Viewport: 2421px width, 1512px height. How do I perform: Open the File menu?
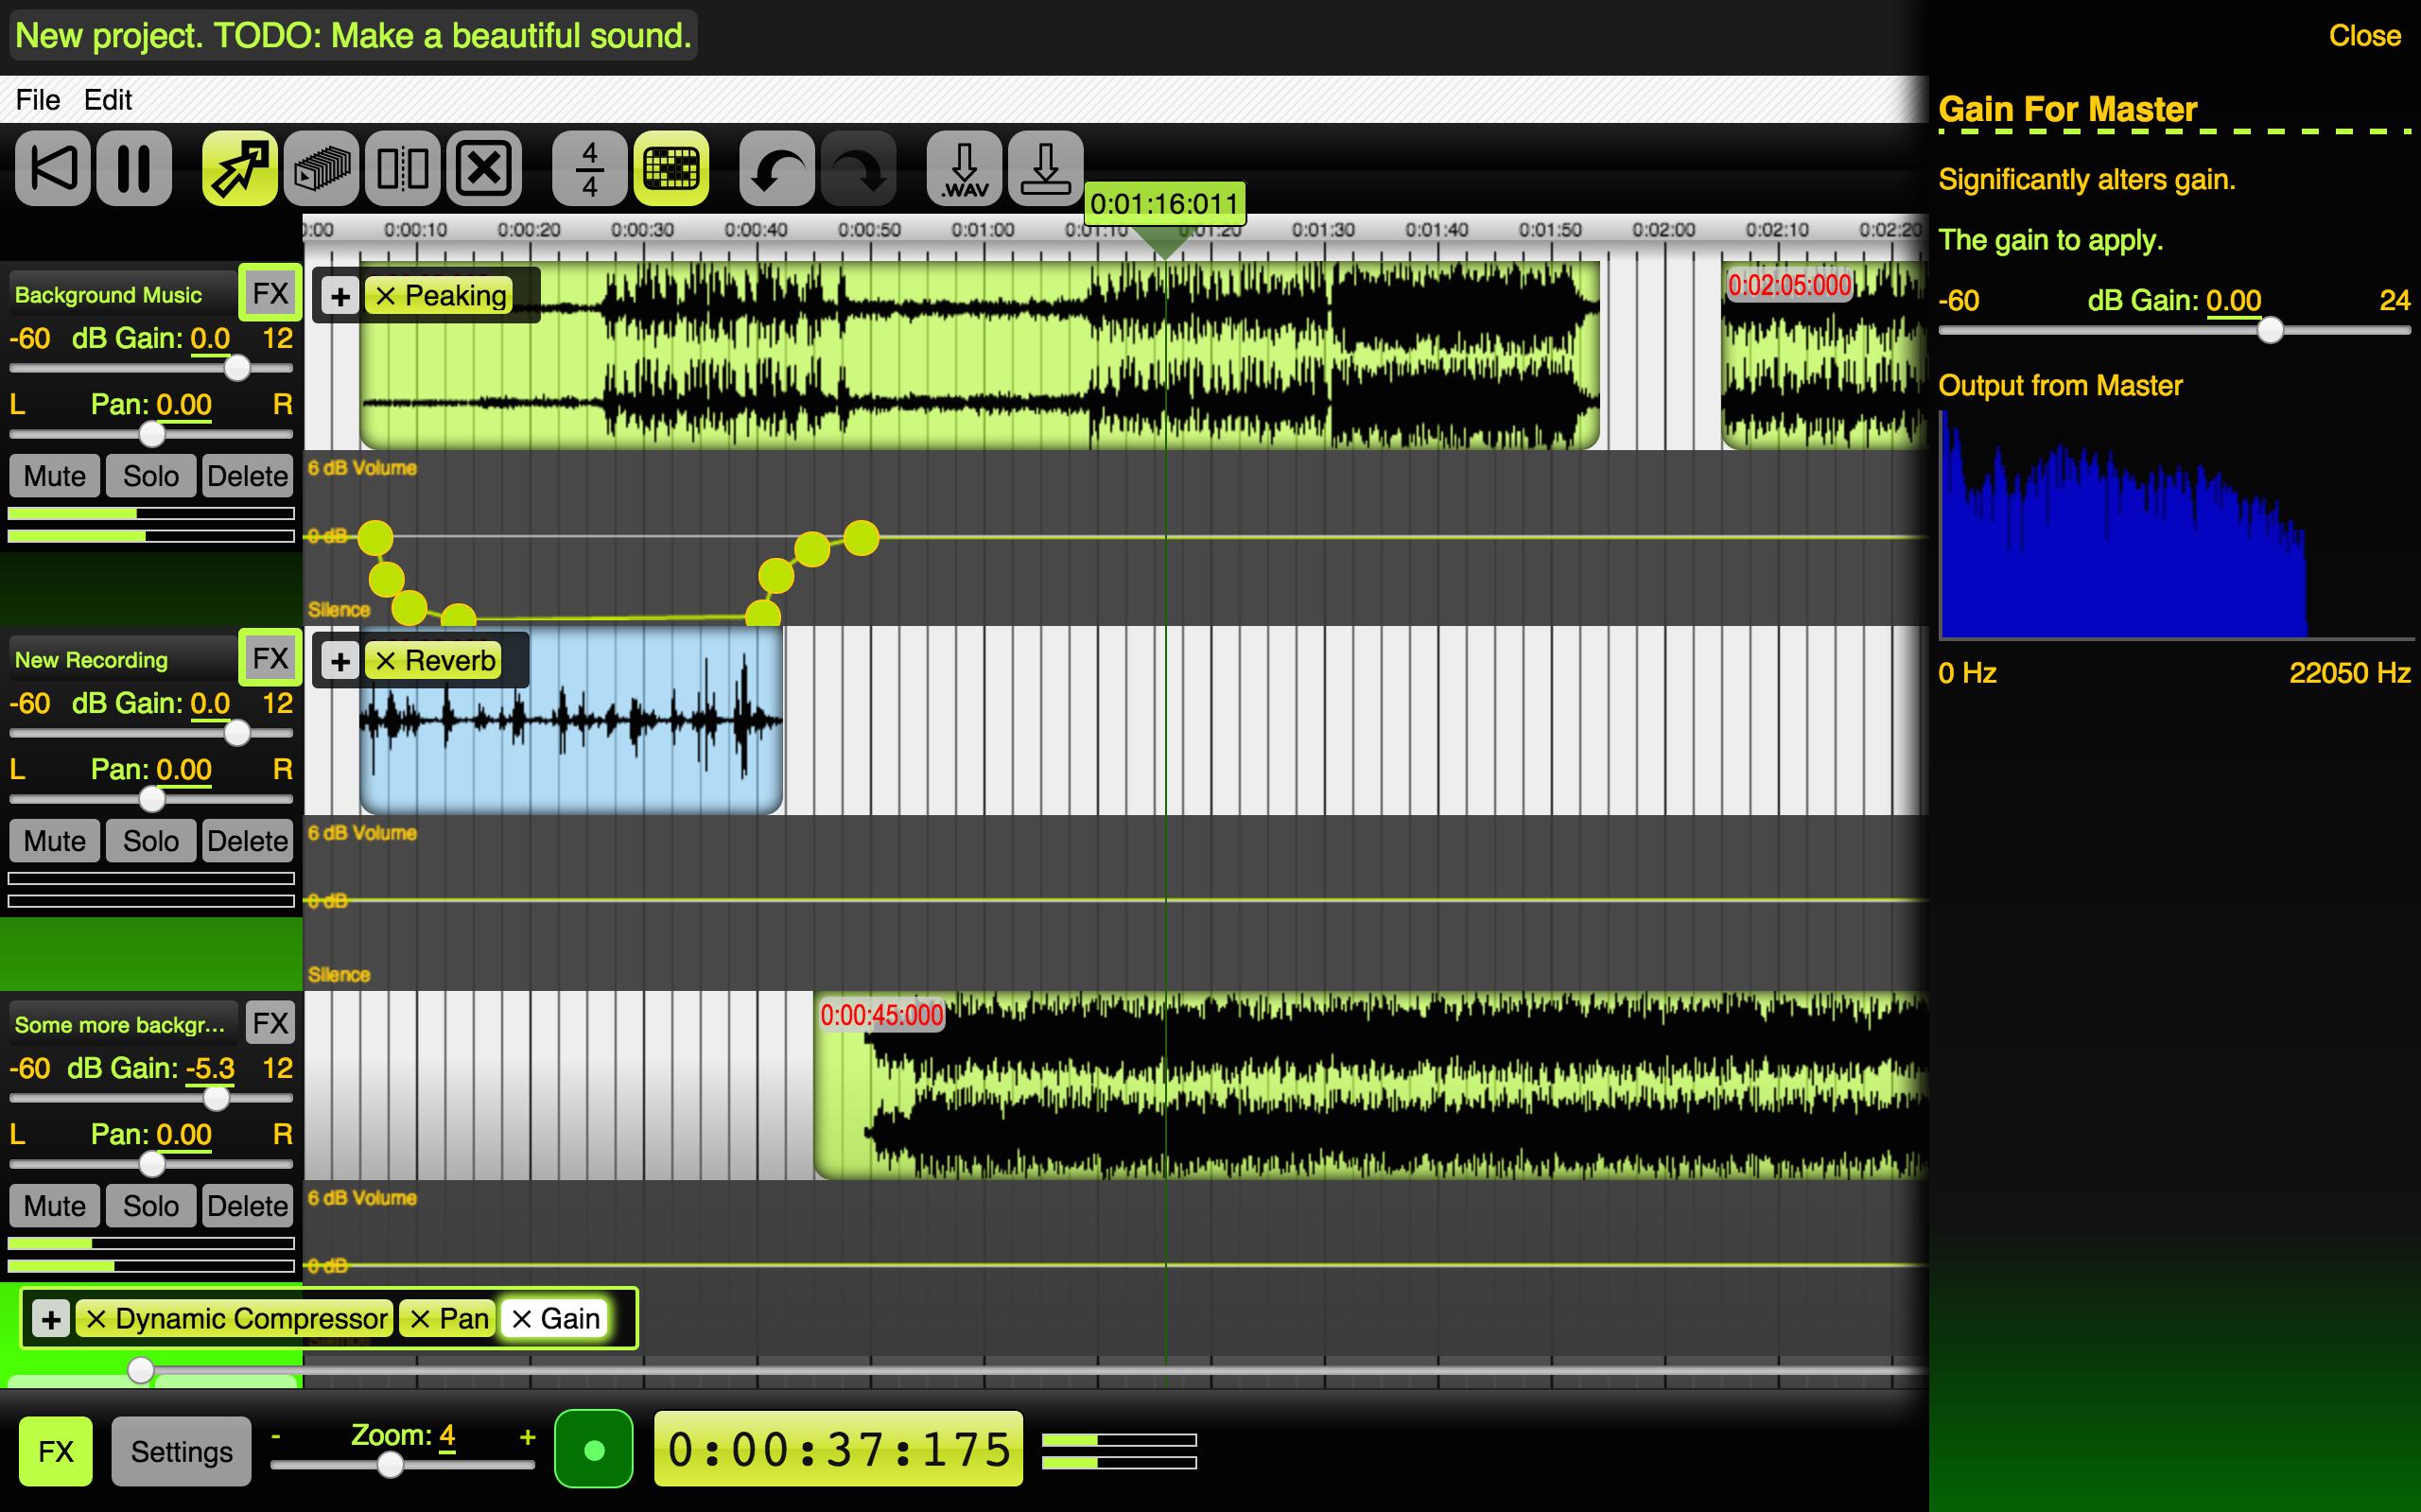(x=37, y=99)
